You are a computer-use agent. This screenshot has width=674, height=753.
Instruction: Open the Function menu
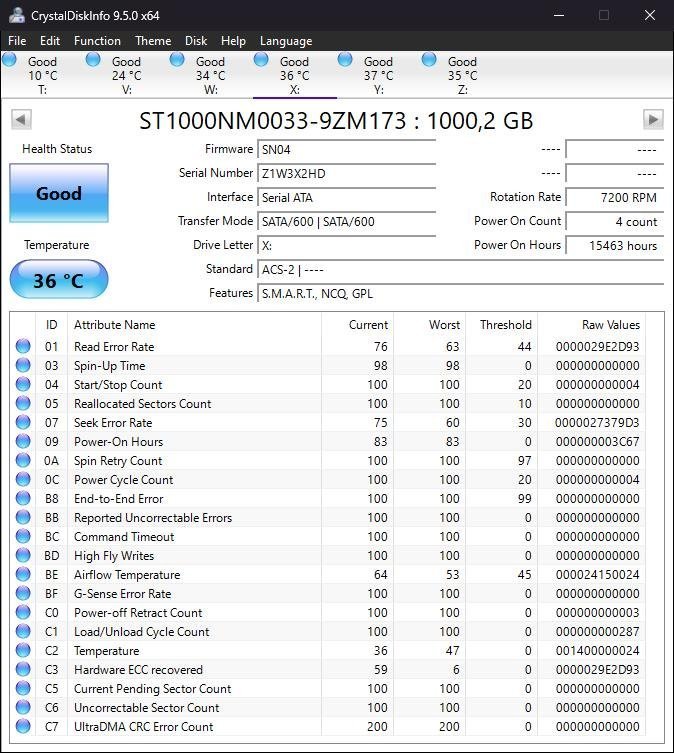(97, 41)
